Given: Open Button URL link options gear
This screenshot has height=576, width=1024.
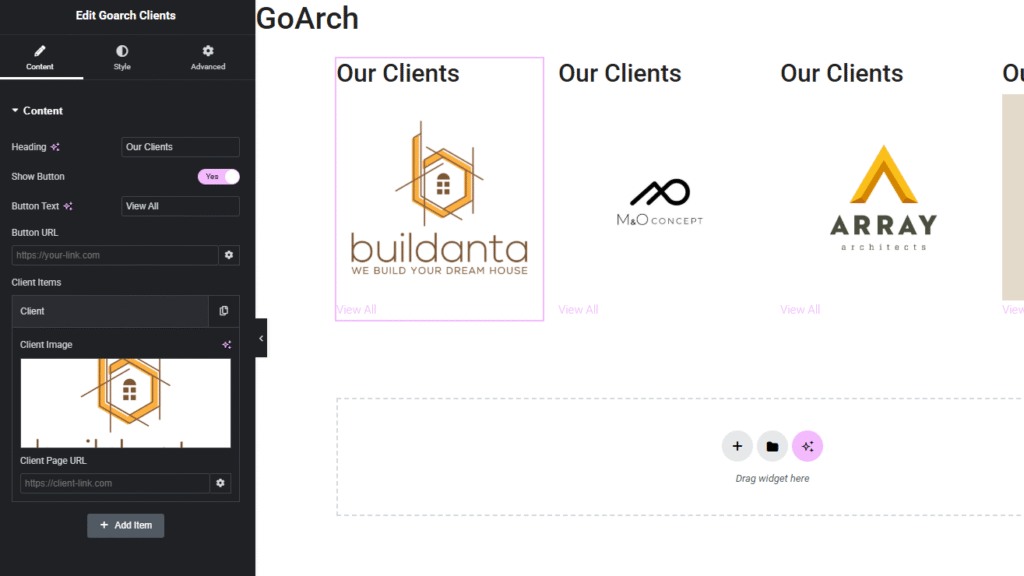Looking at the screenshot, I should coord(229,255).
